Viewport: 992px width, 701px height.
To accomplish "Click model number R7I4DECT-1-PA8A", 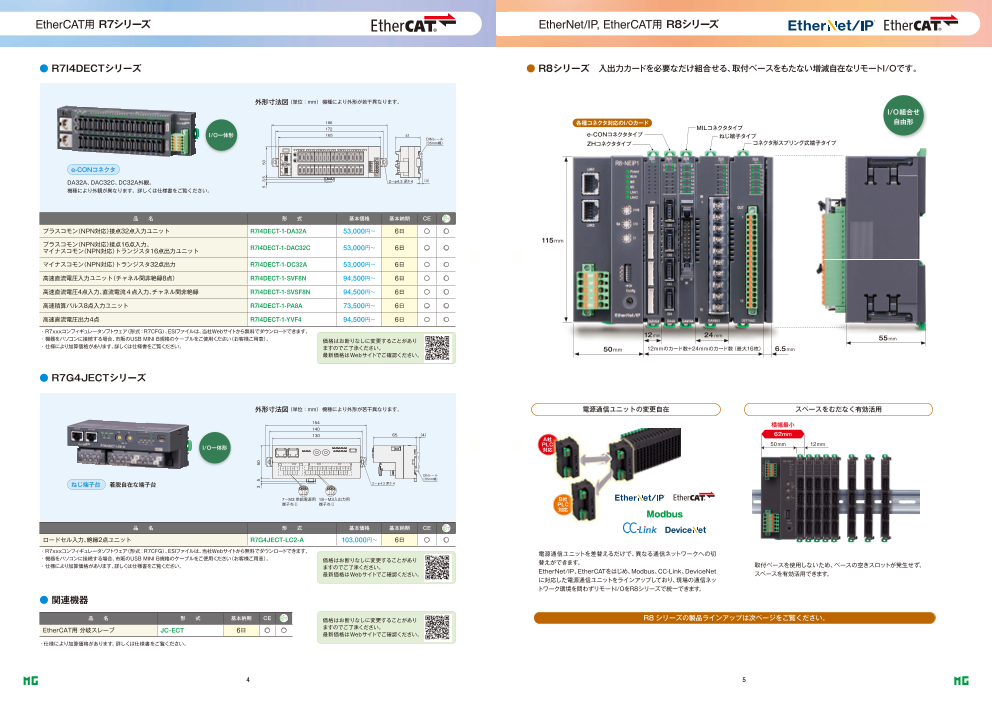I will pos(276,306).
